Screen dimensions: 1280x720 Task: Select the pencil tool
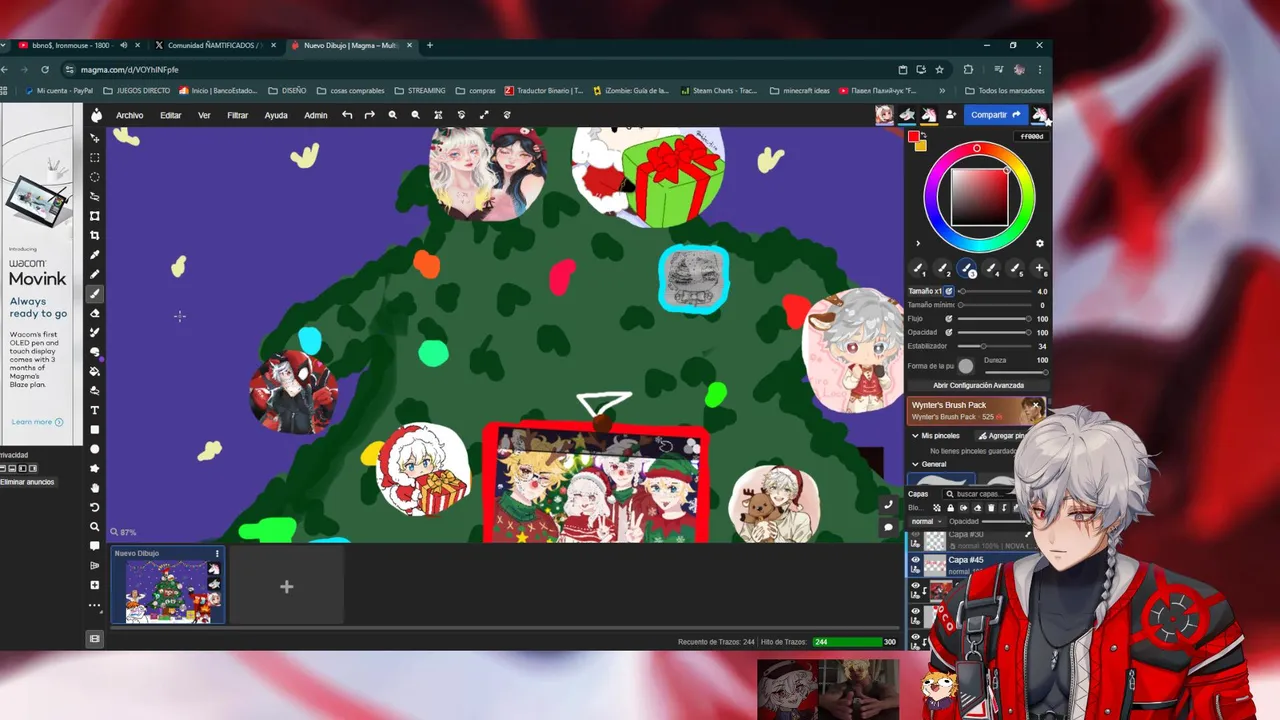tap(95, 274)
